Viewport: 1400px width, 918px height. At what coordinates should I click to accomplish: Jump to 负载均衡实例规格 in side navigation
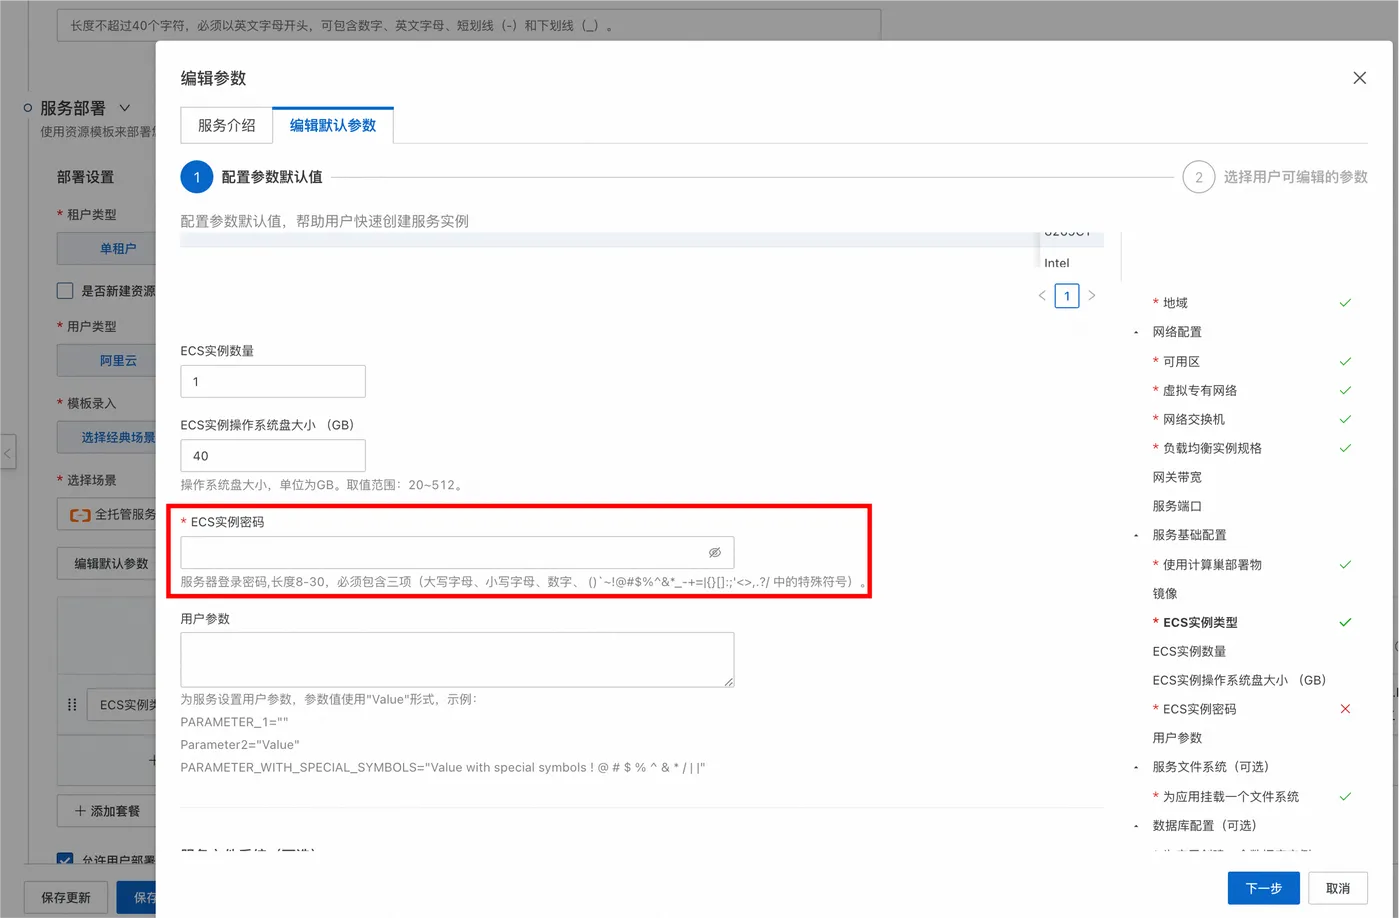point(1212,448)
